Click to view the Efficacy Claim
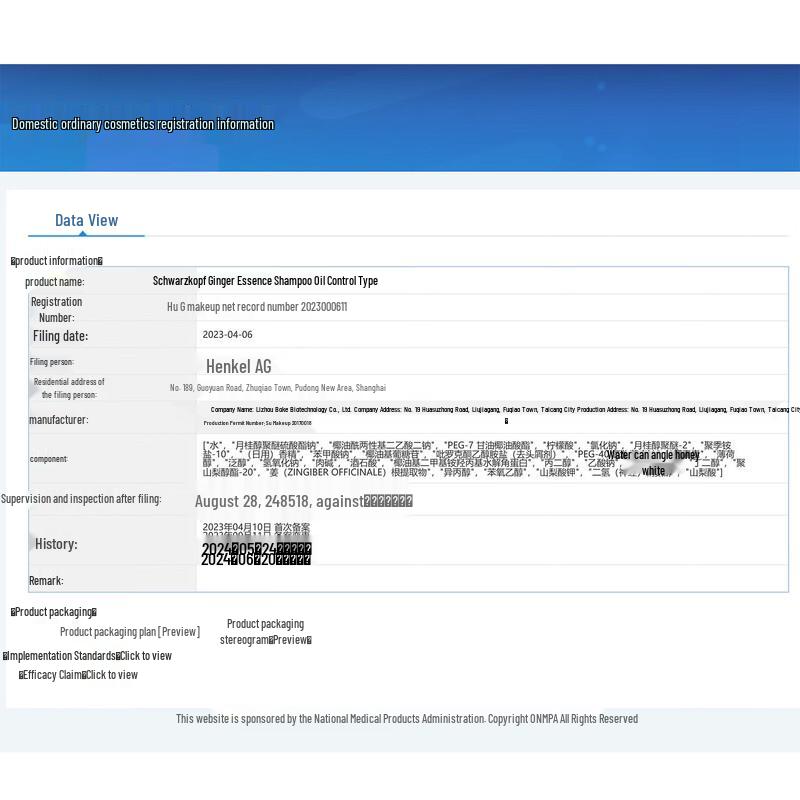This screenshot has height=800, width=800. (111, 675)
